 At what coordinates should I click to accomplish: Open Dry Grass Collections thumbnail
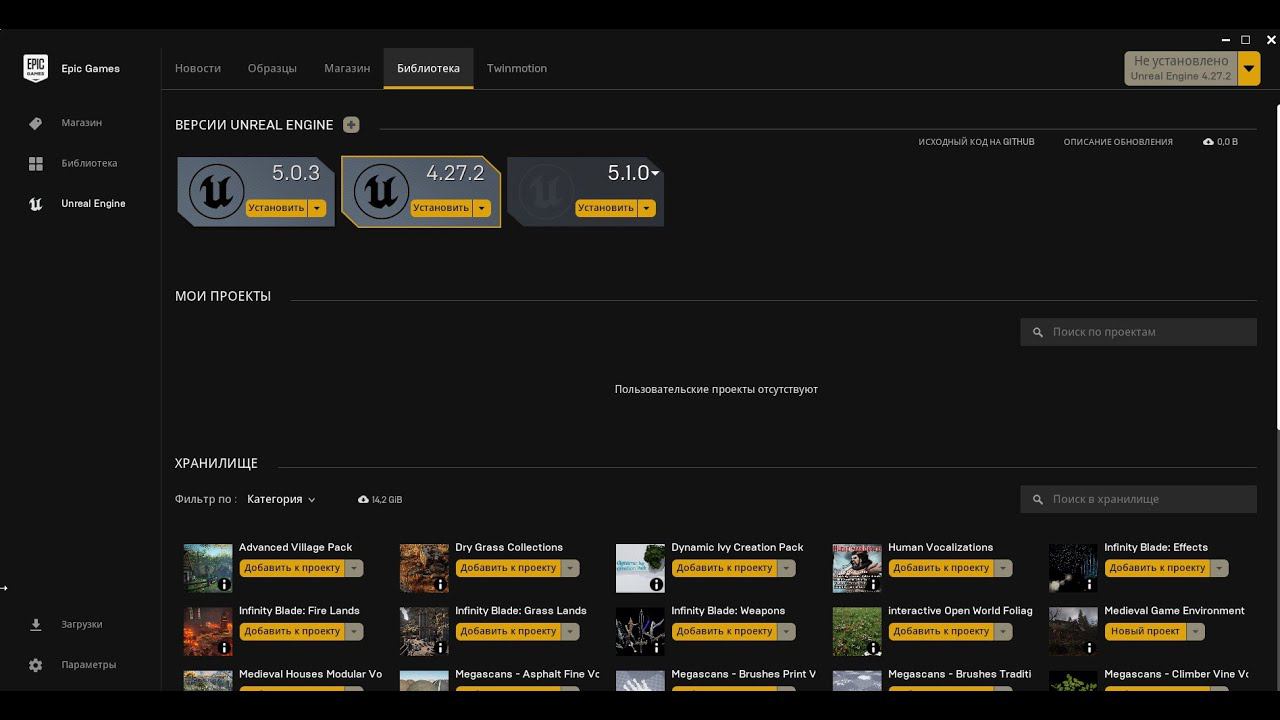point(424,568)
